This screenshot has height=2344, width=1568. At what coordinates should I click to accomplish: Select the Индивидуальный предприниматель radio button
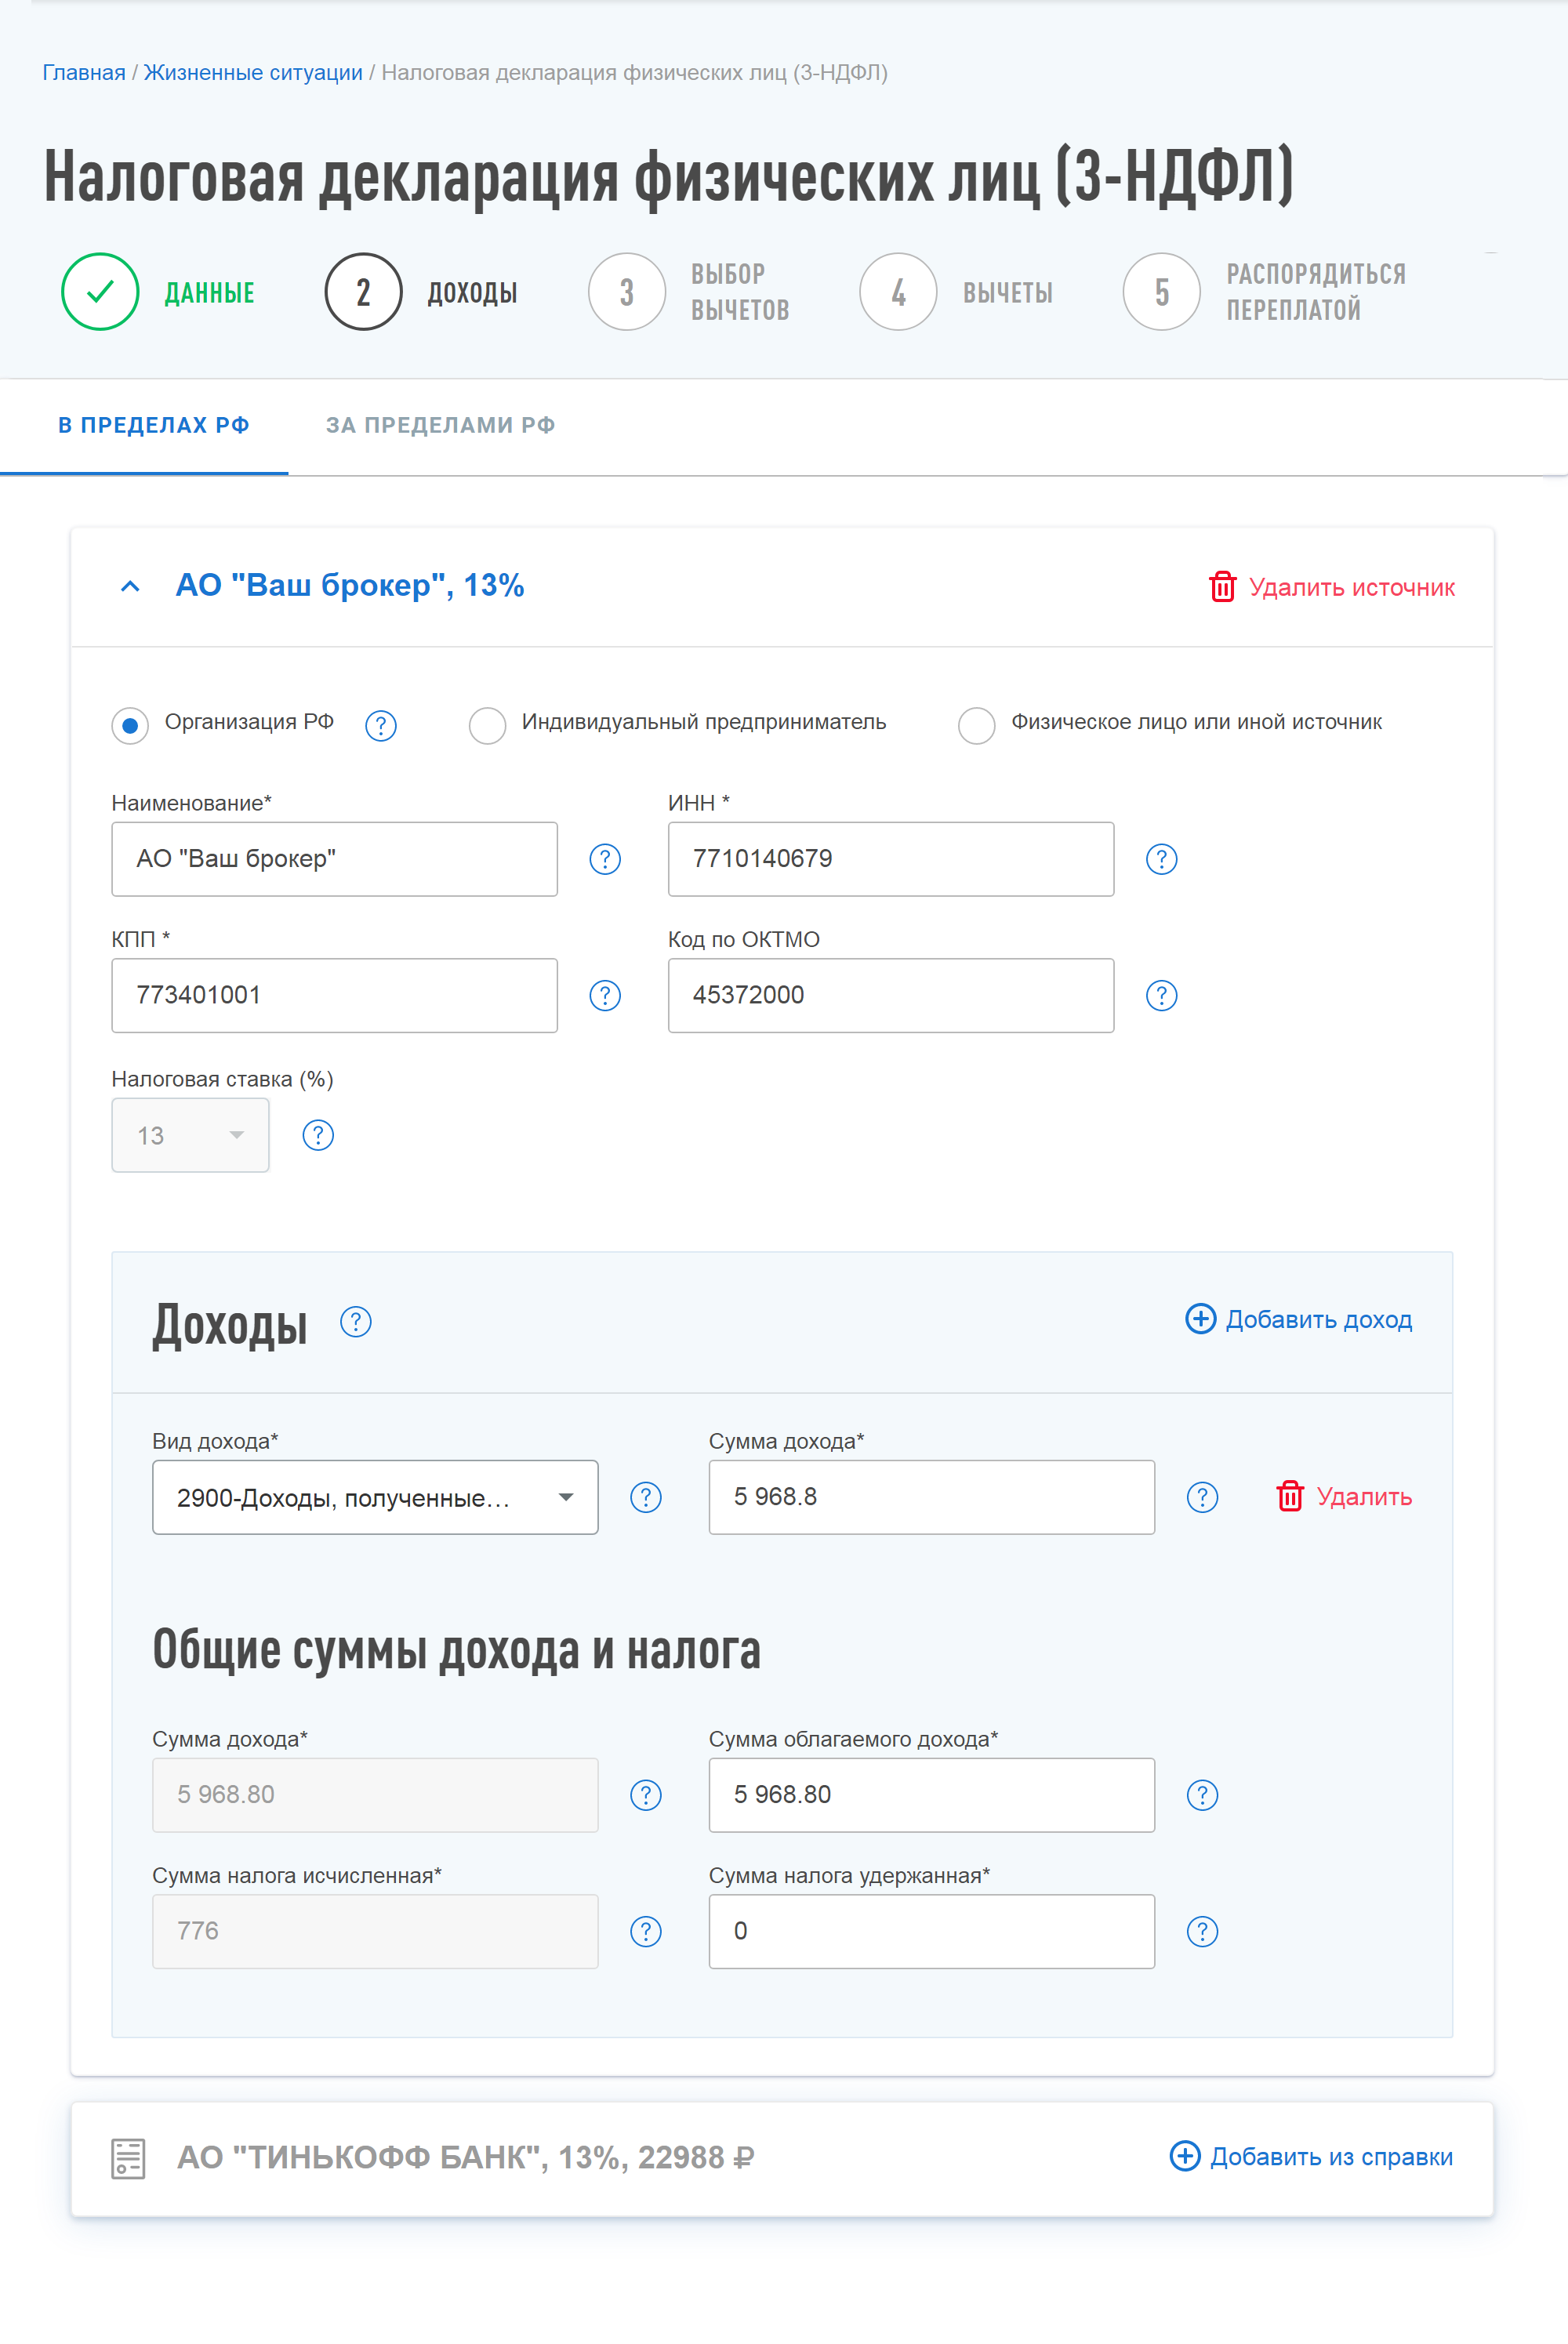point(487,725)
